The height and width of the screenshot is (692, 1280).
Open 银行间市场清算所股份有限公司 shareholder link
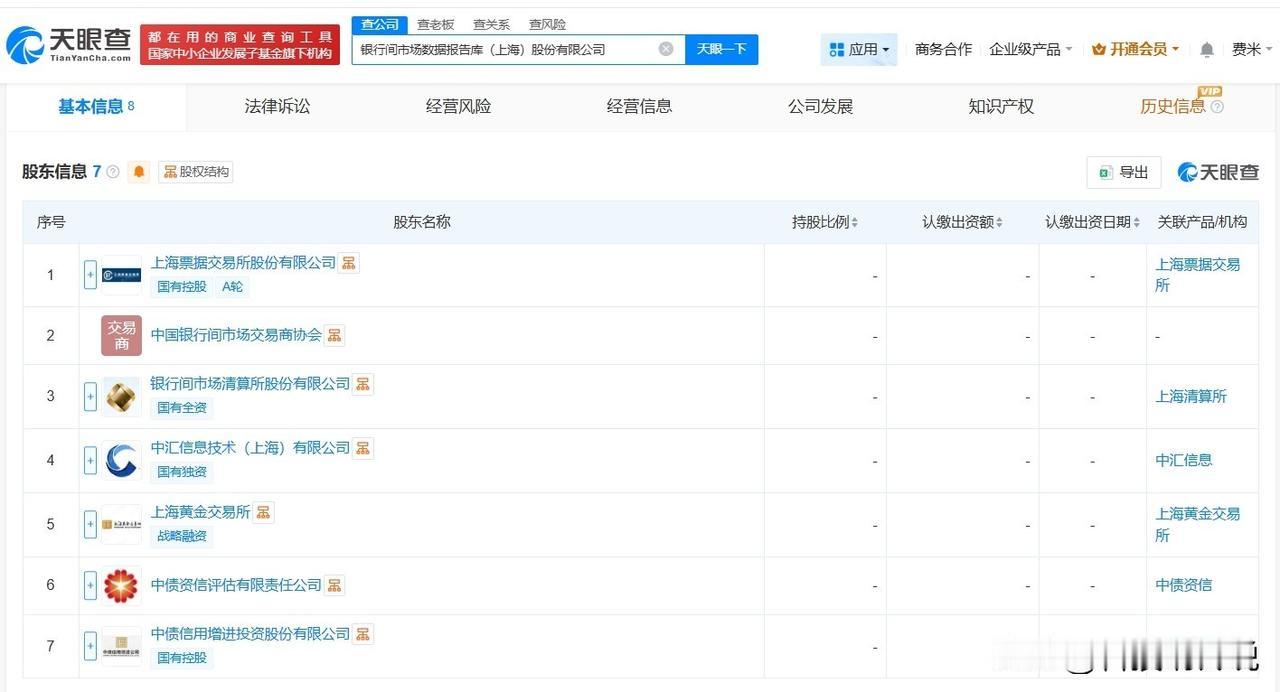point(250,384)
